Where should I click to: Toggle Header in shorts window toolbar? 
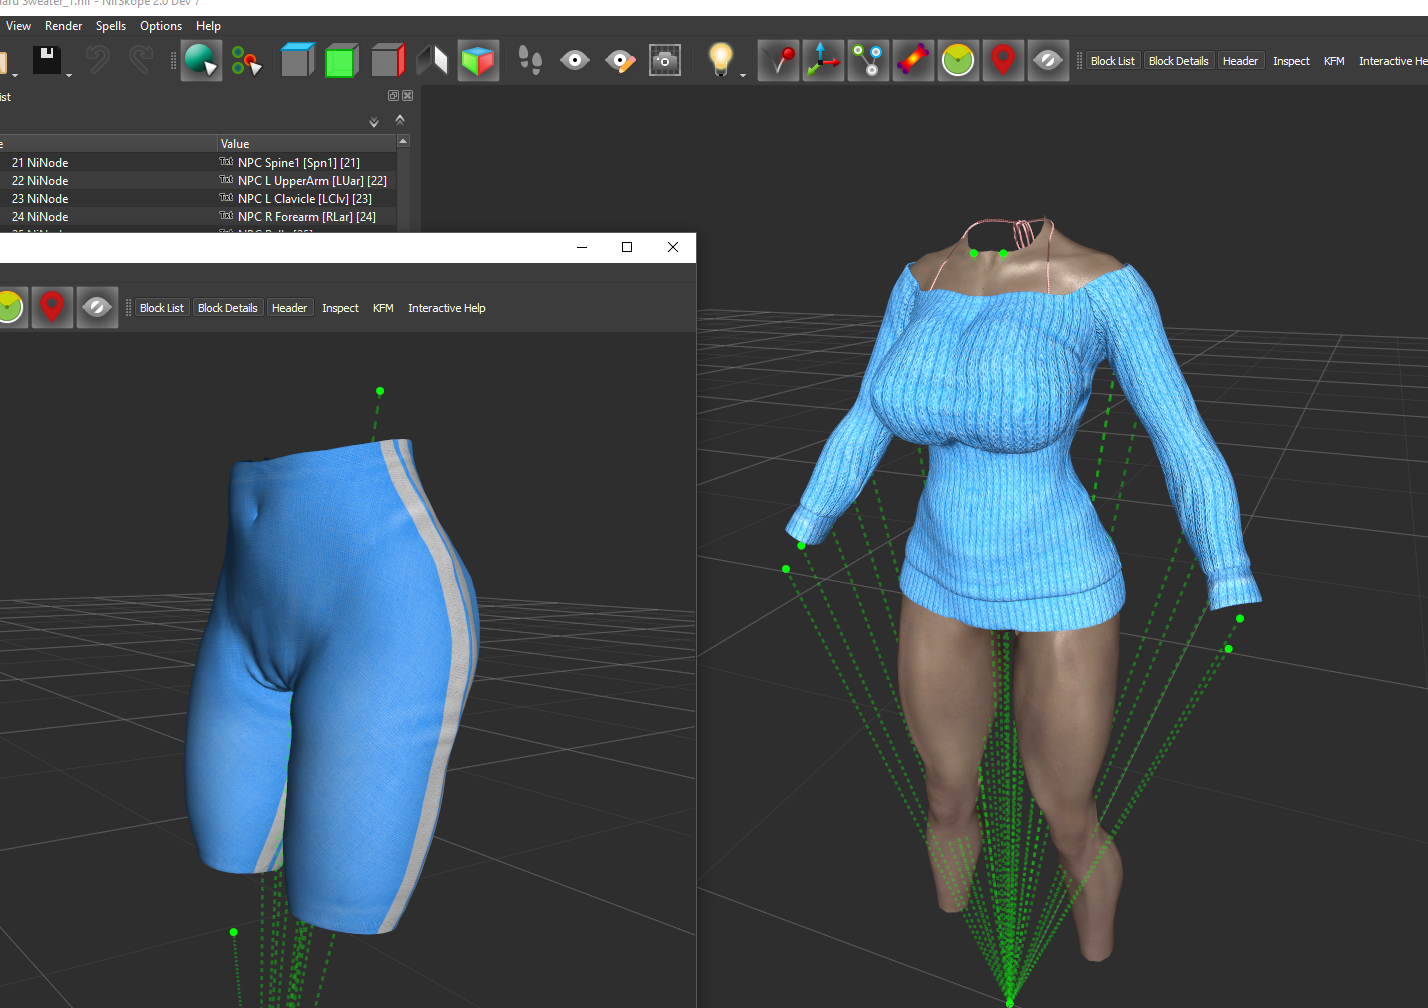coord(290,308)
